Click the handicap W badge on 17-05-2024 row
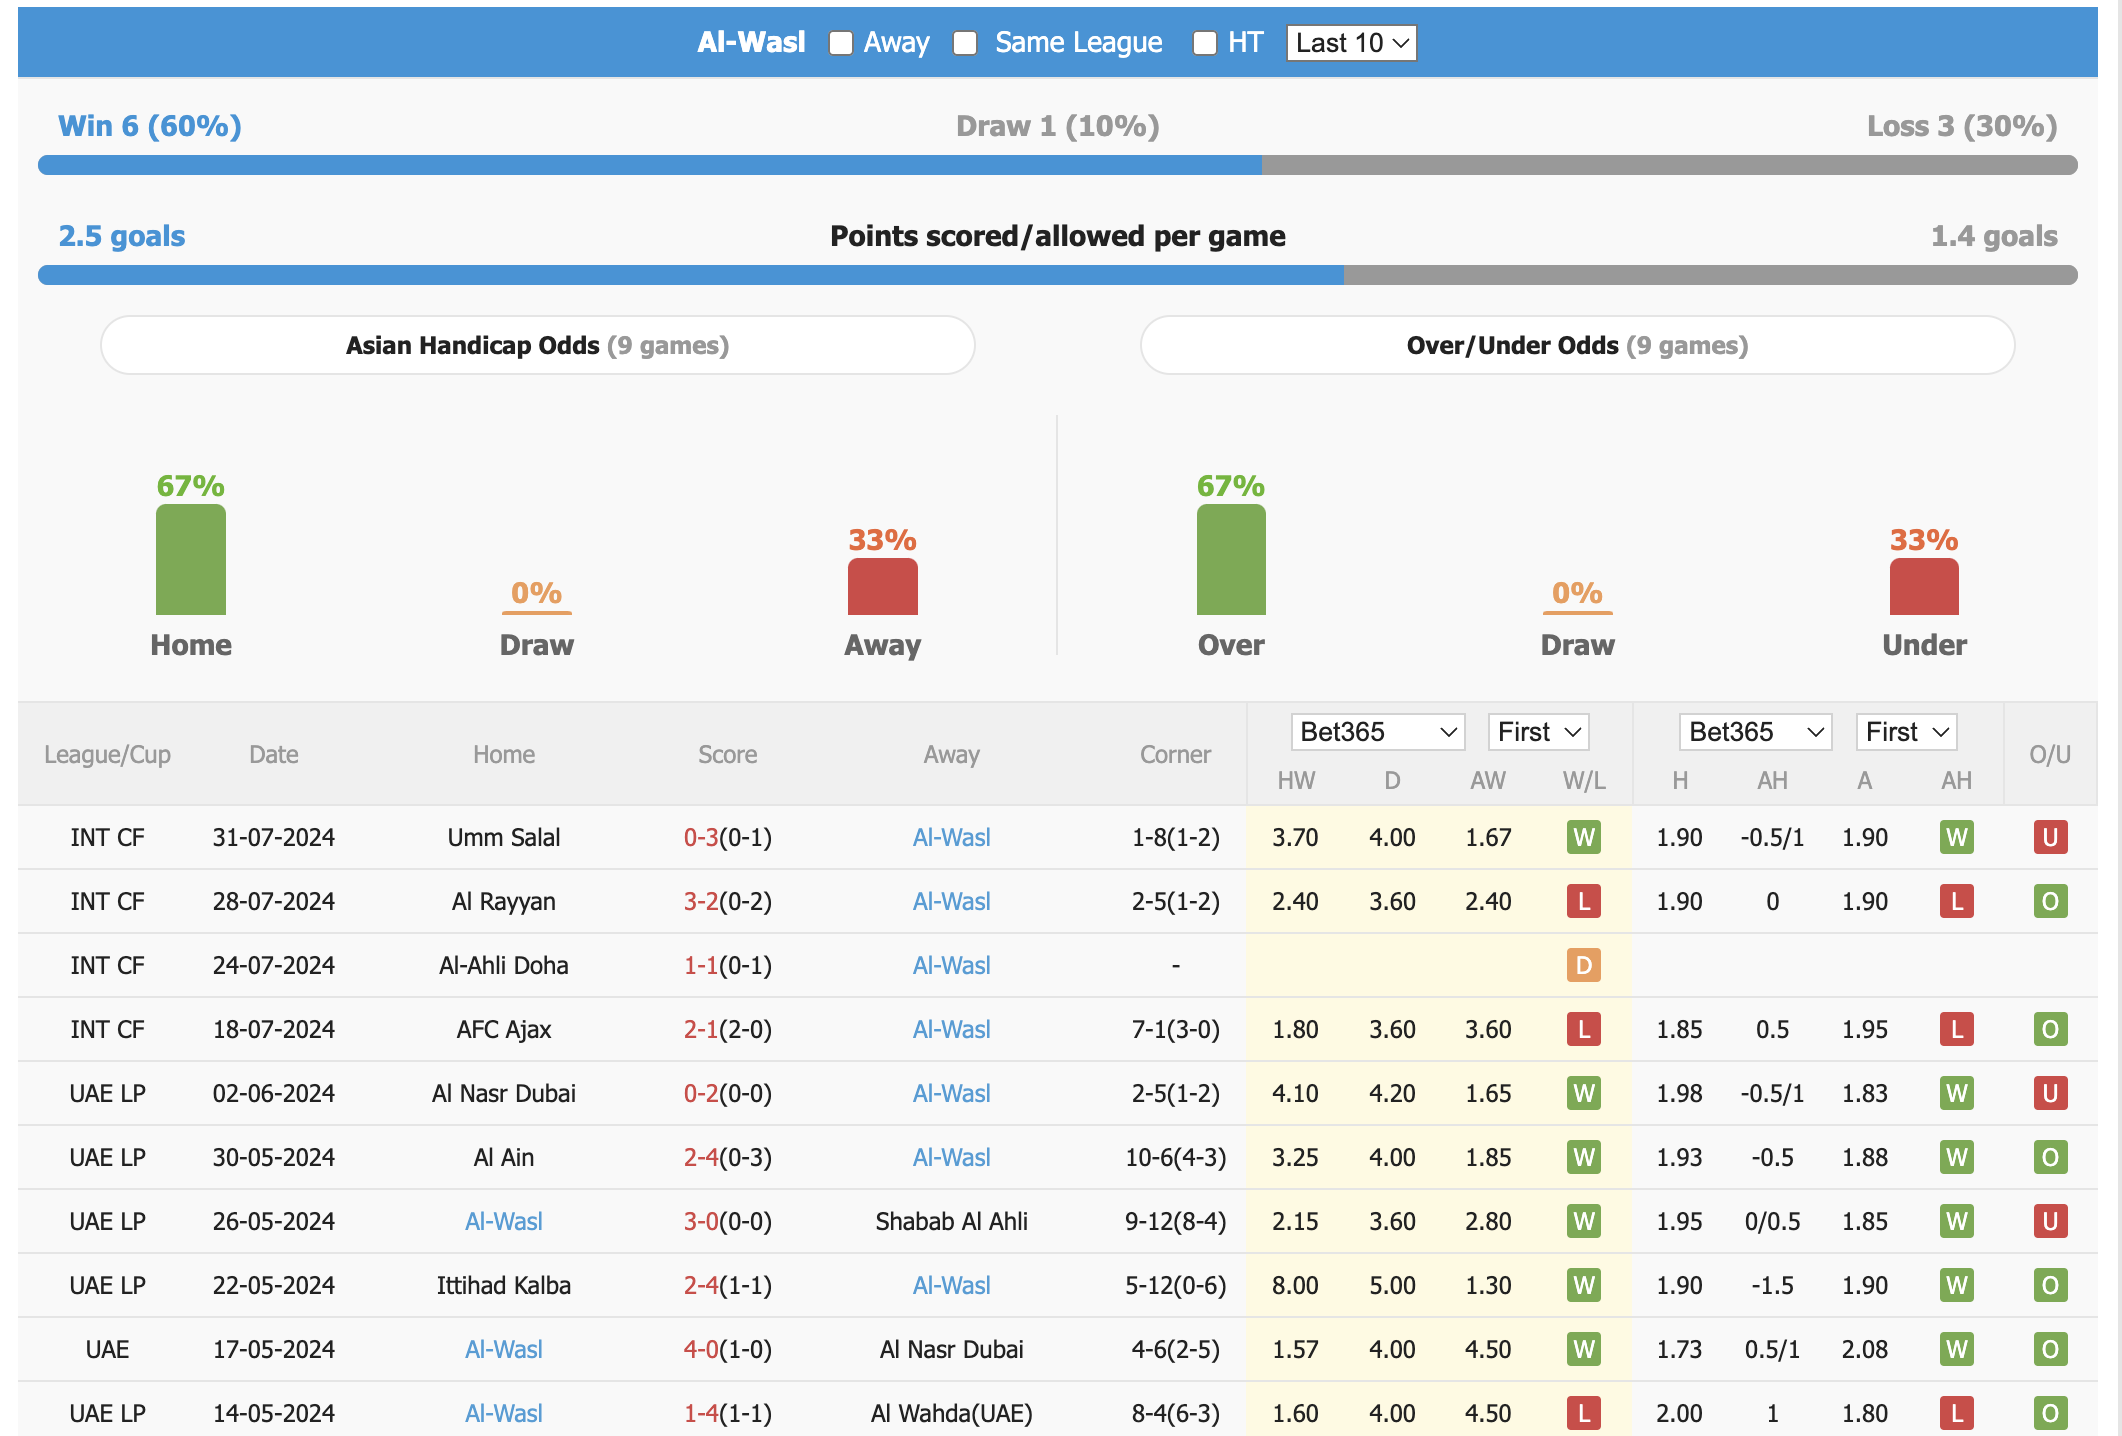The height and width of the screenshot is (1436, 2122). (1957, 1349)
